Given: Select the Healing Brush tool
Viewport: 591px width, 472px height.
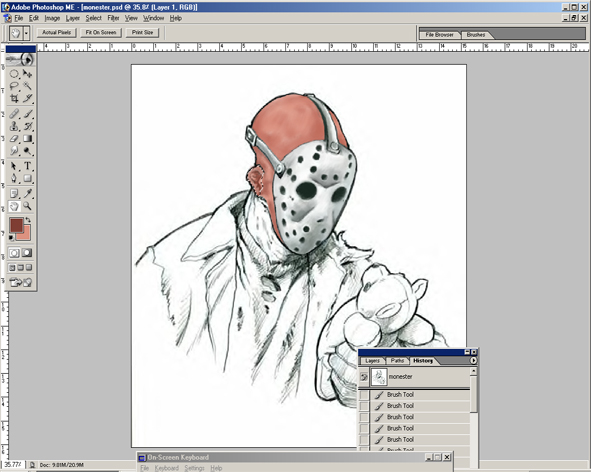Looking at the screenshot, I should point(14,113).
